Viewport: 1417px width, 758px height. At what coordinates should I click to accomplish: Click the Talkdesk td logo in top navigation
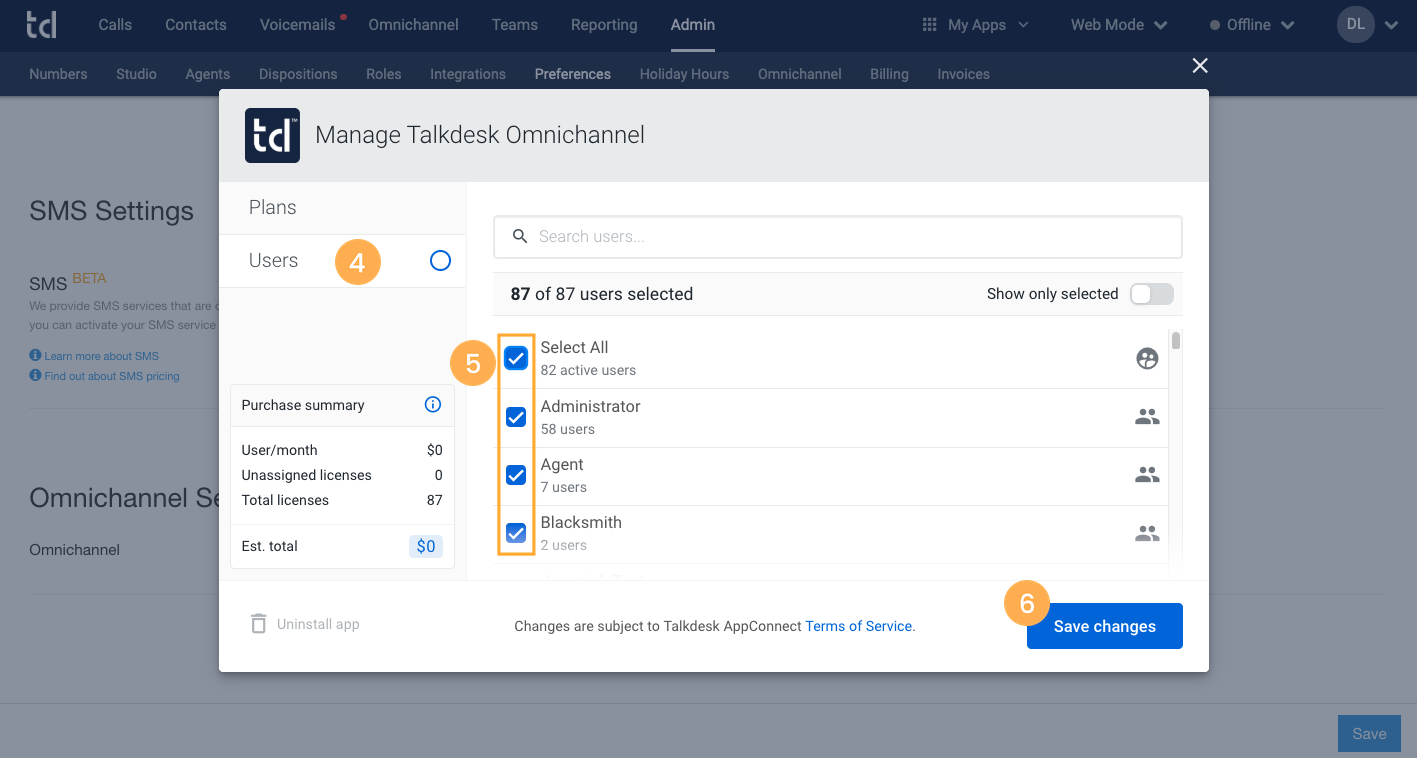point(41,25)
